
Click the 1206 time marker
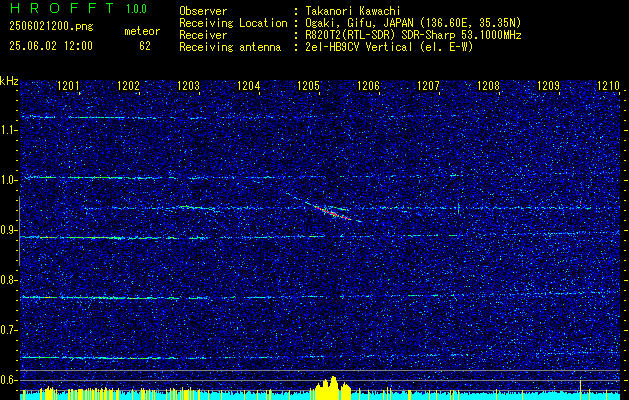tap(368, 85)
